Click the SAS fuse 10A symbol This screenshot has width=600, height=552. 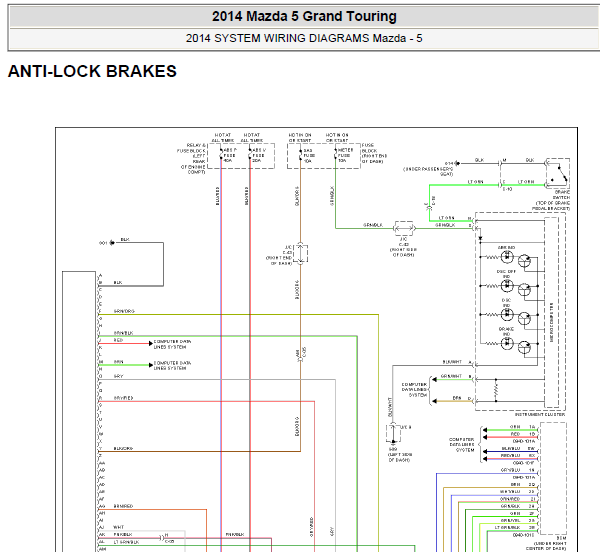coord(300,155)
